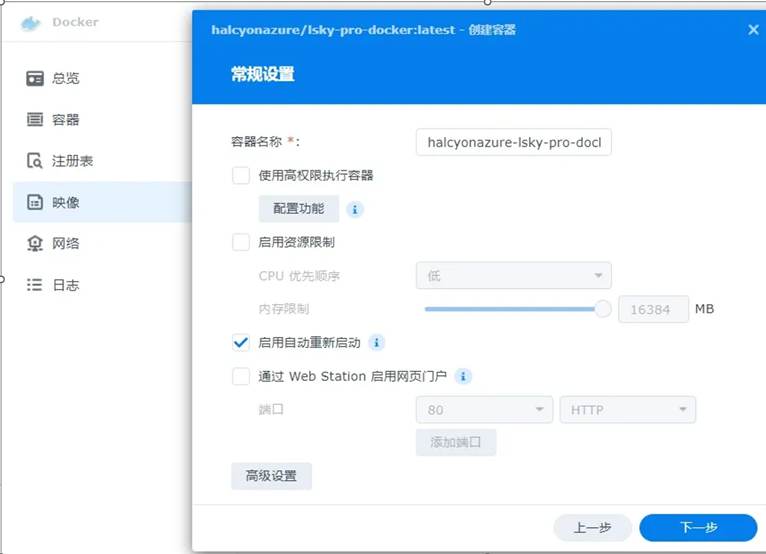Click the Docker whale logo icon

32,22
